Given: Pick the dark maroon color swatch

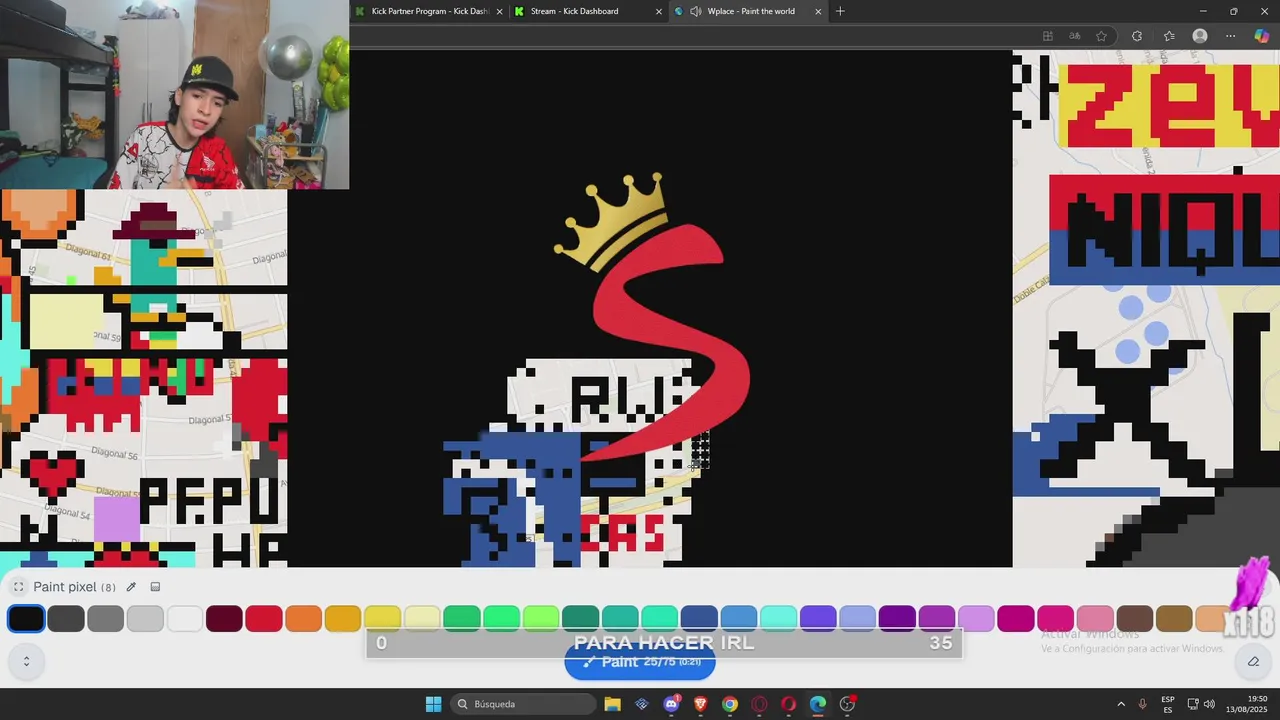Looking at the screenshot, I should pos(224,619).
